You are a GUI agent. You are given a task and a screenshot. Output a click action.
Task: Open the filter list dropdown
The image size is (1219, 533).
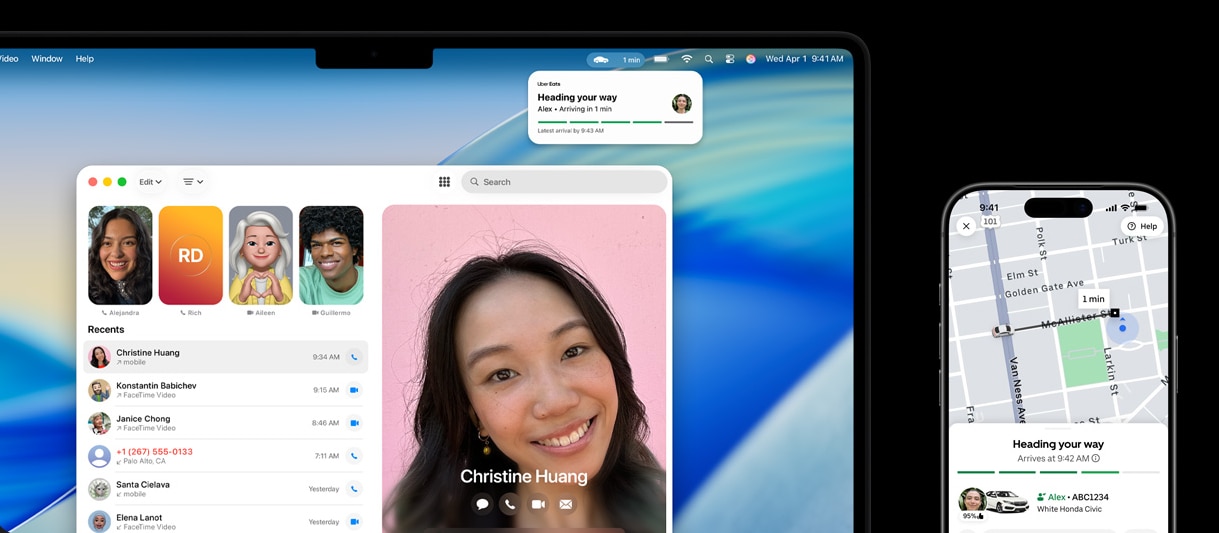pyautogui.click(x=193, y=182)
